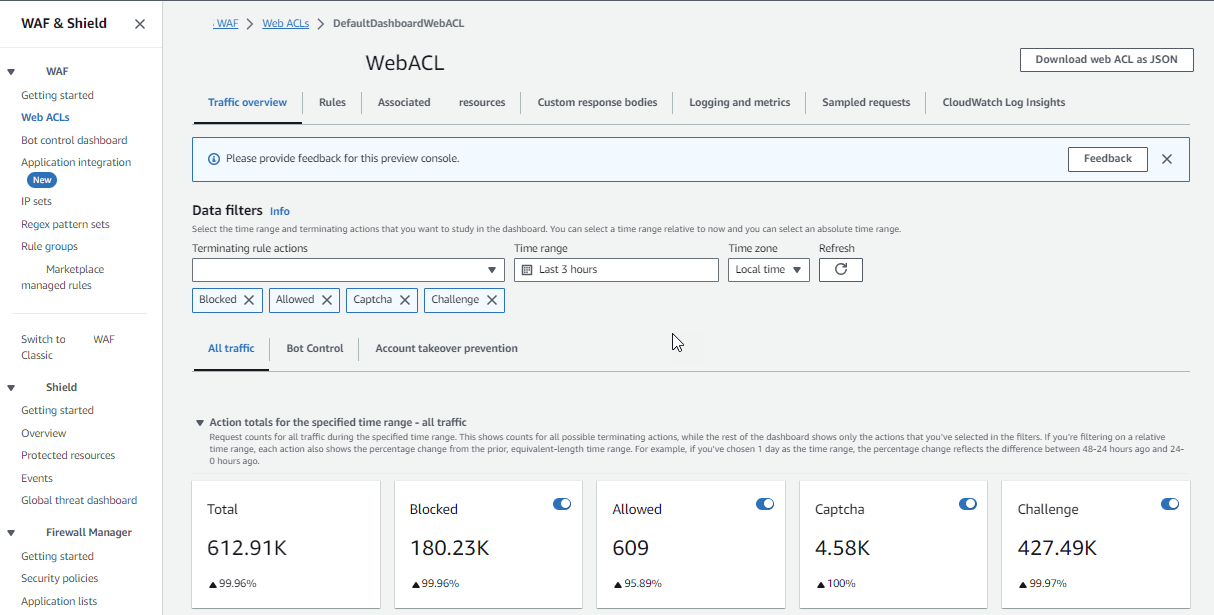Screen dimensions: 1214x615
Task: Switch to the Bot Control tab
Action: pyautogui.click(x=314, y=349)
